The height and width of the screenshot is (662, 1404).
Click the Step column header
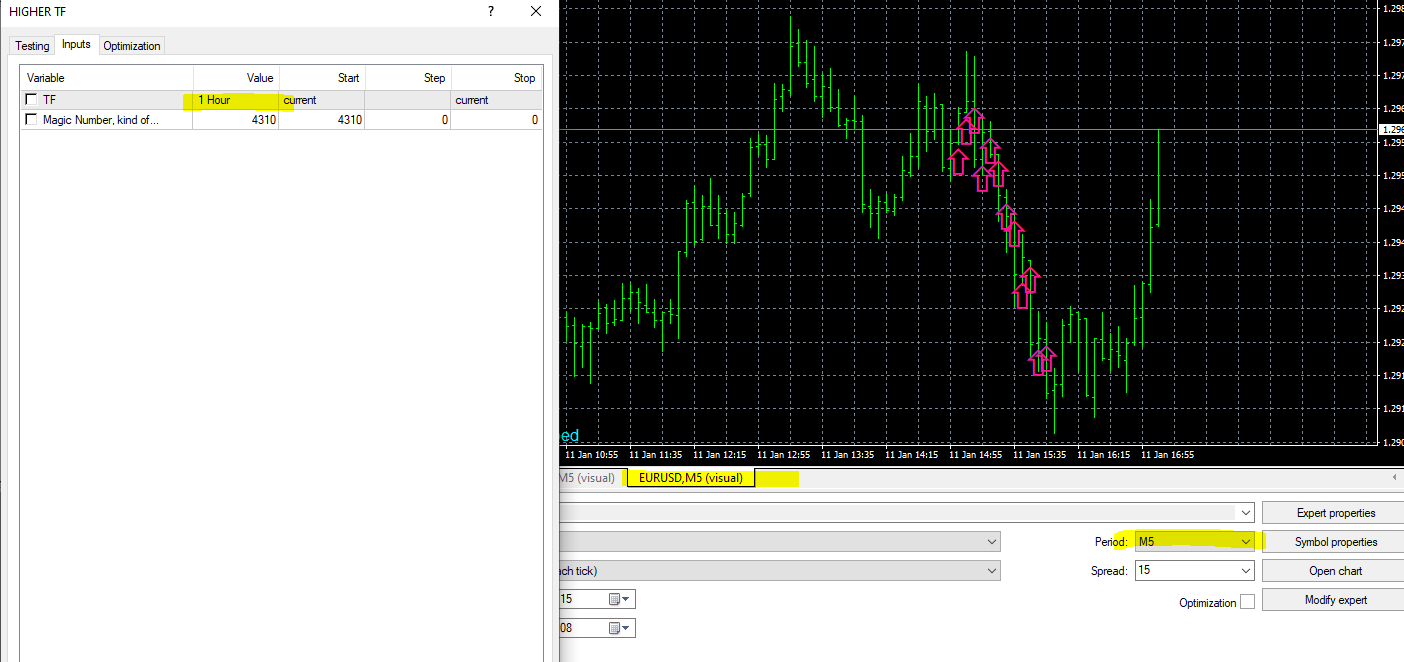(x=408, y=78)
